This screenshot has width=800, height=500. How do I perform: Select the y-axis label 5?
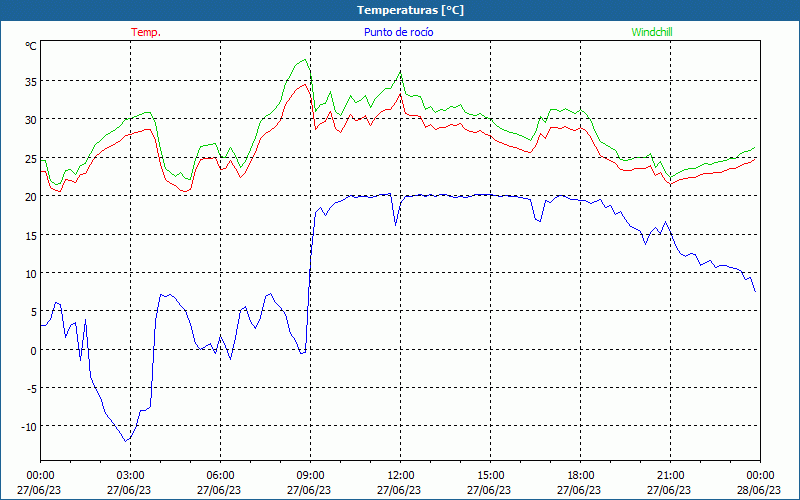[x=34, y=312]
